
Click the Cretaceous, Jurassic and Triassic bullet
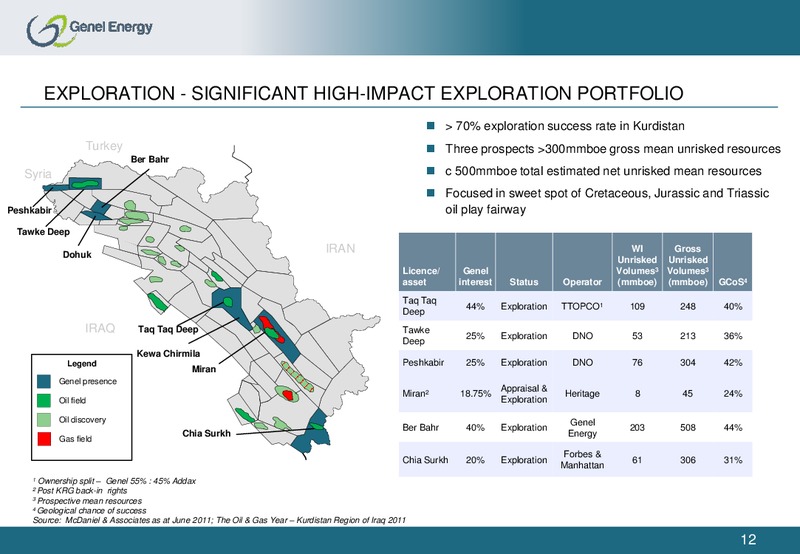tap(607, 201)
